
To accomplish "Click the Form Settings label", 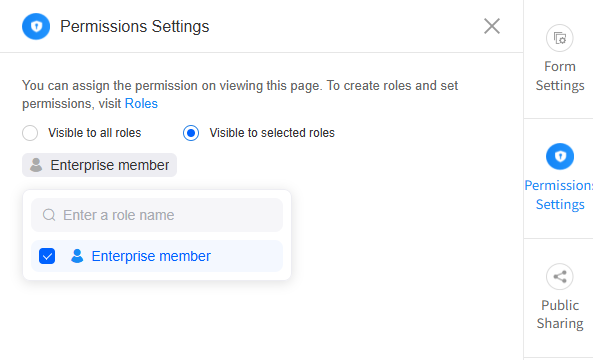I will pyautogui.click(x=560, y=76).
